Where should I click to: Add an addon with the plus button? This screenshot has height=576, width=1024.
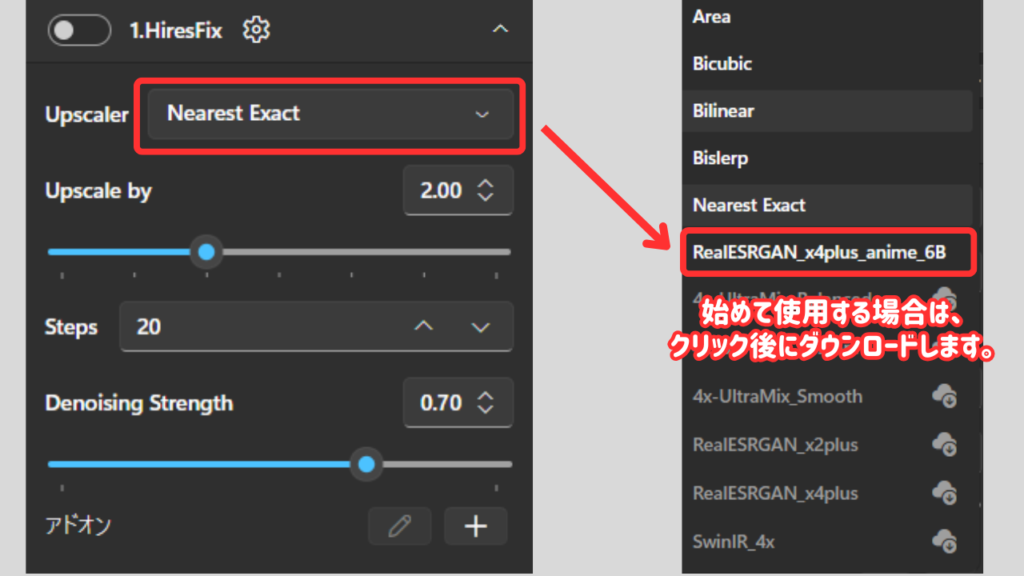[475, 525]
